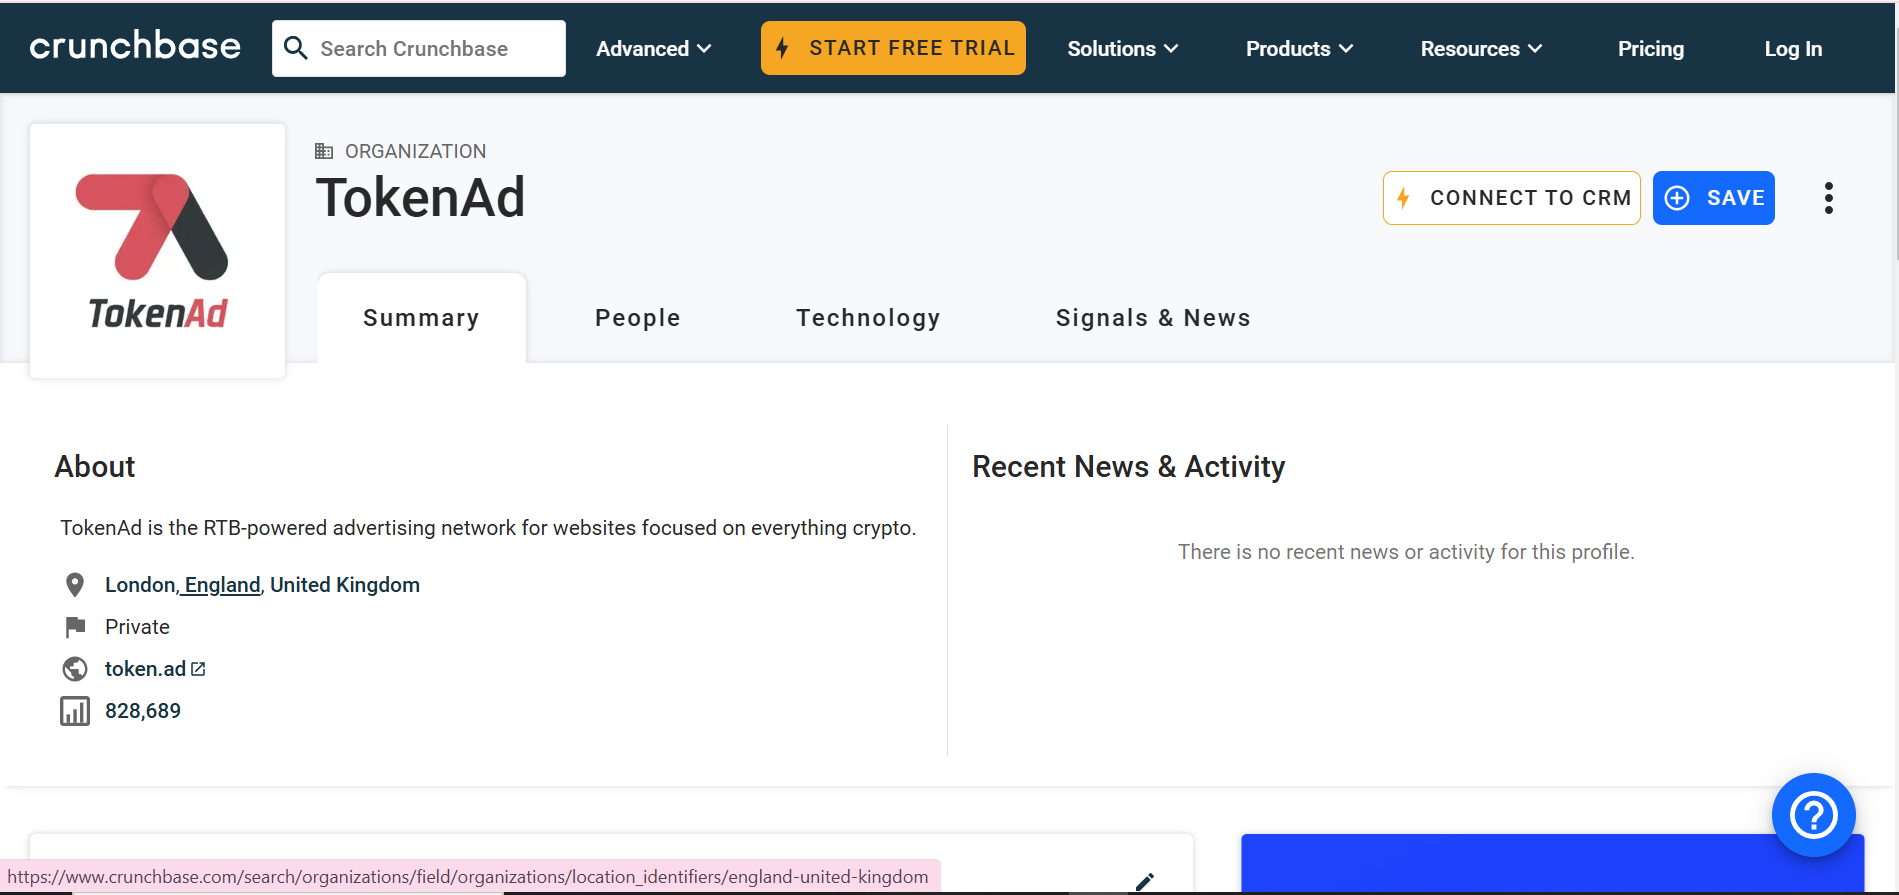Click the website globe icon
1899x895 pixels.
point(75,669)
